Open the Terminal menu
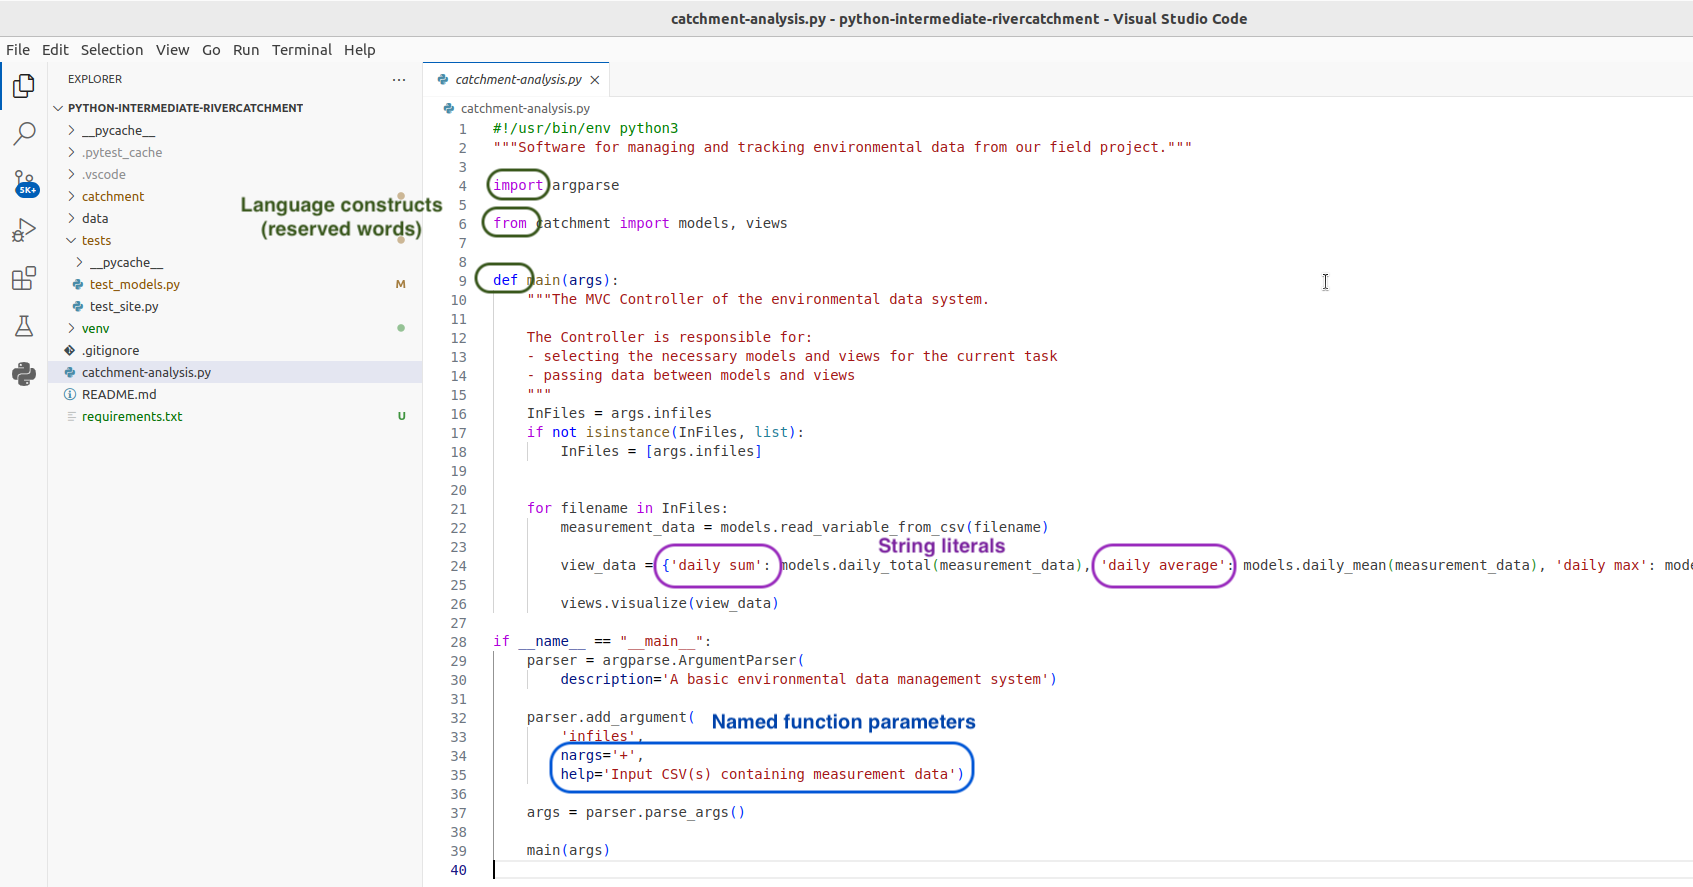Image resolution: width=1693 pixels, height=887 pixels. (302, 50)
